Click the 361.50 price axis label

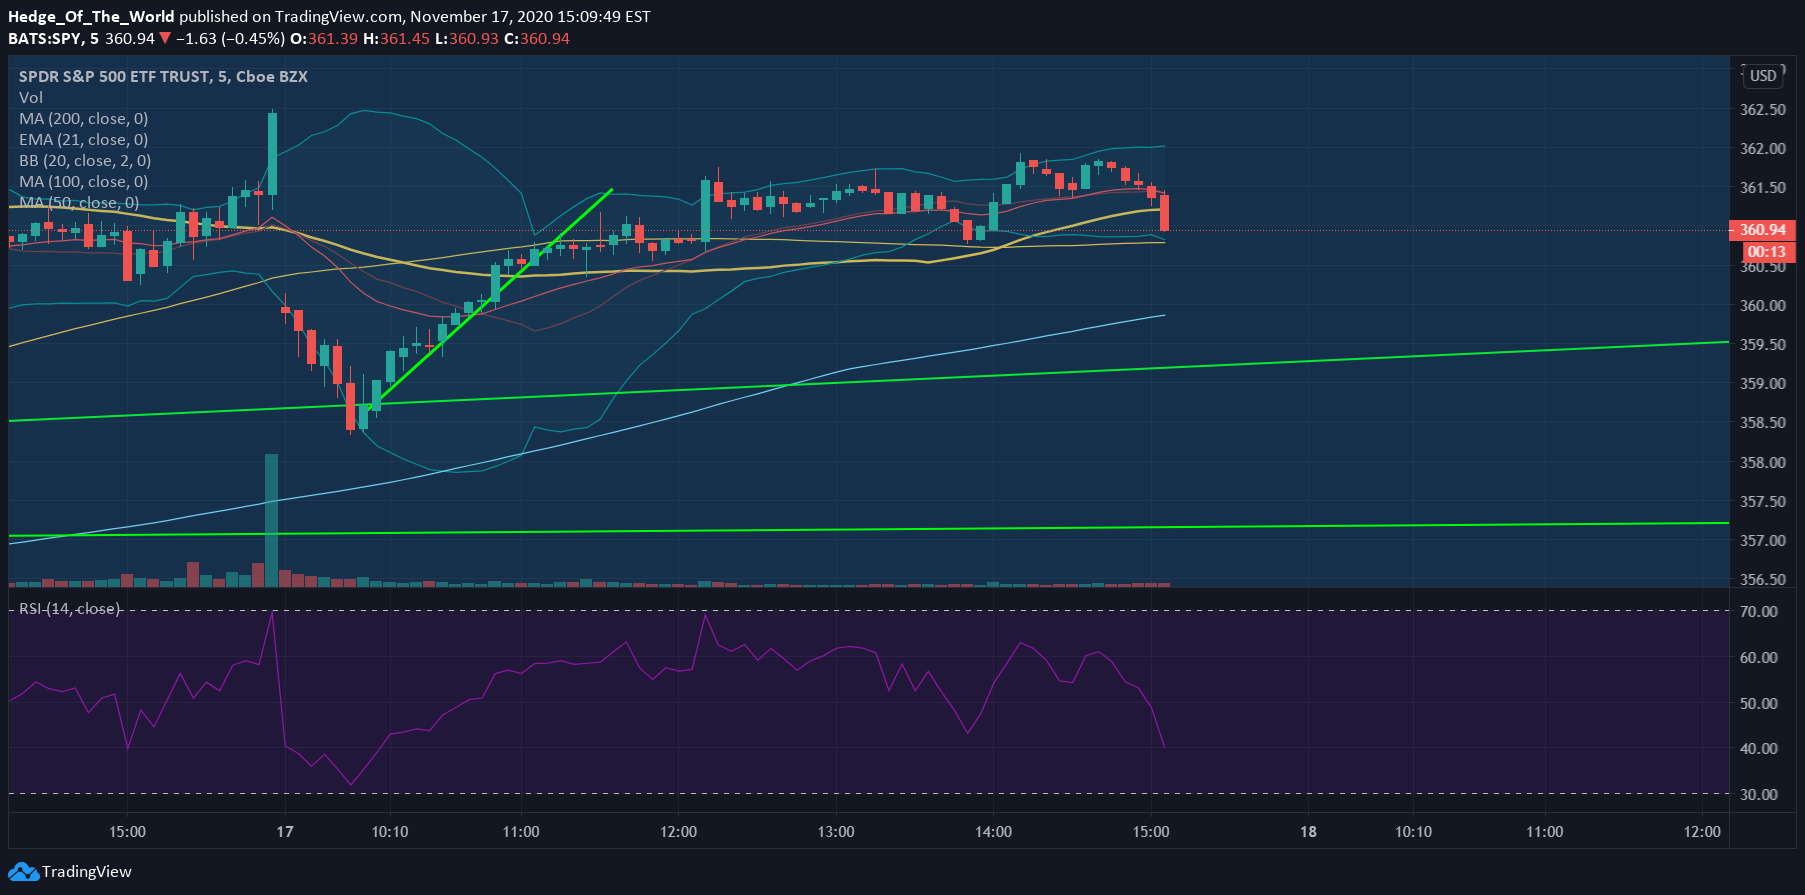tap(1763, 188)
